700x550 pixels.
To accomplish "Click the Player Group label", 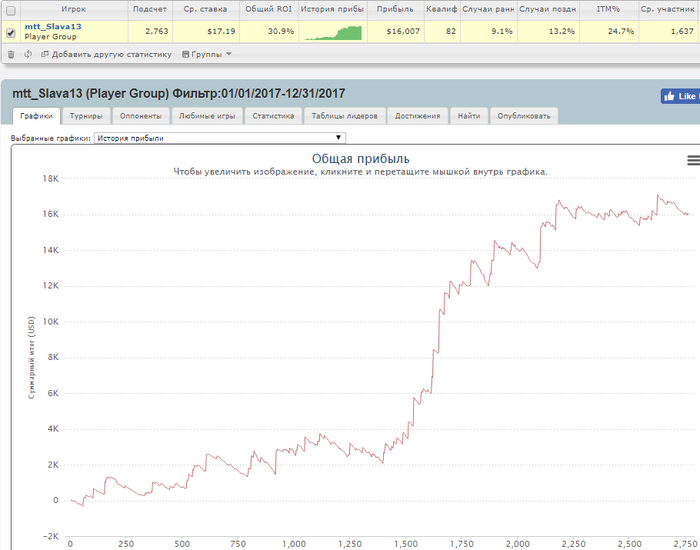I will pyautogui.click(x=50, y=37).
